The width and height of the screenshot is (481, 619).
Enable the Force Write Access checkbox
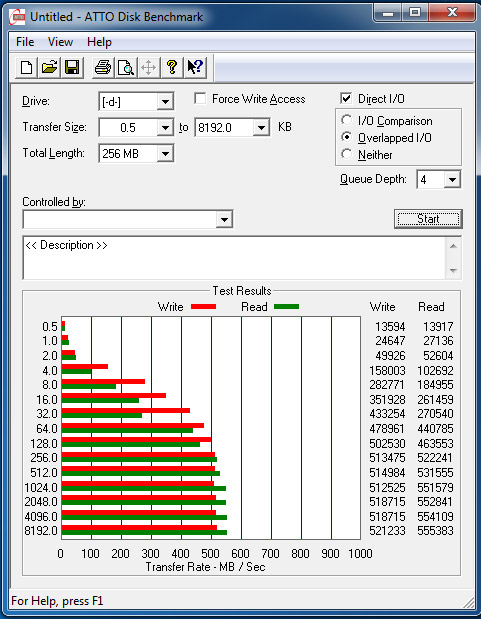pyautogui.click(x=200, y=98)
